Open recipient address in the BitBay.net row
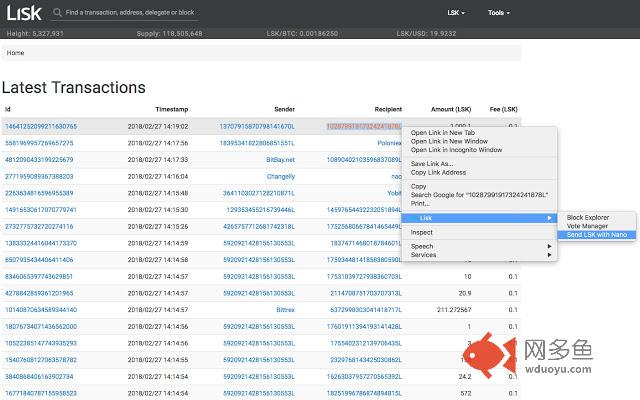Screen dimensions: 640x400 (364, 160)
